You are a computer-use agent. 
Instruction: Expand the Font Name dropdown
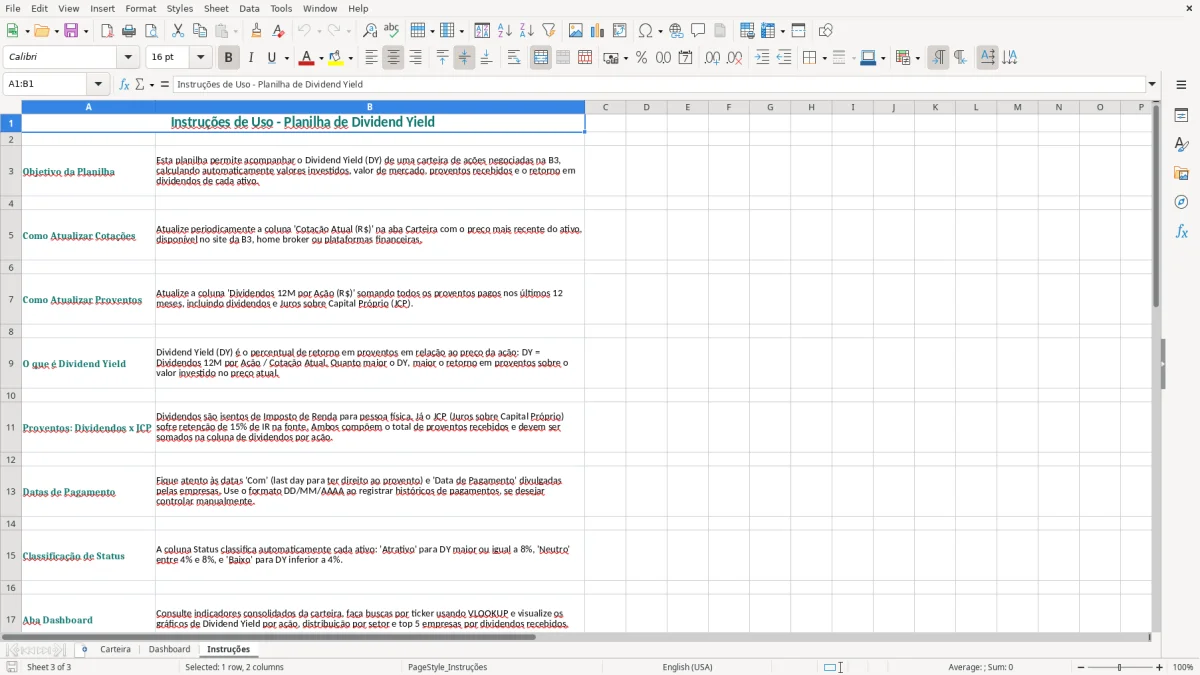click(x=127, y=58)
